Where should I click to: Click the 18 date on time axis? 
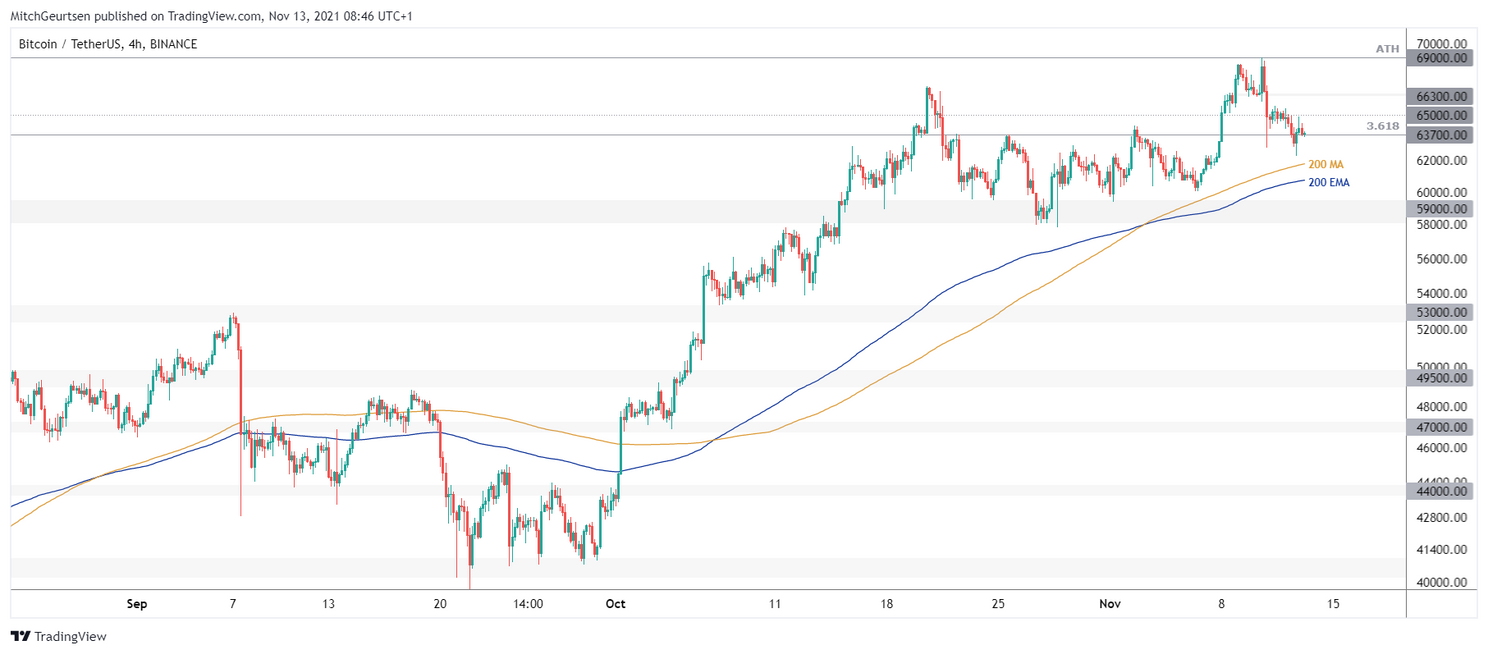point(887,604)
